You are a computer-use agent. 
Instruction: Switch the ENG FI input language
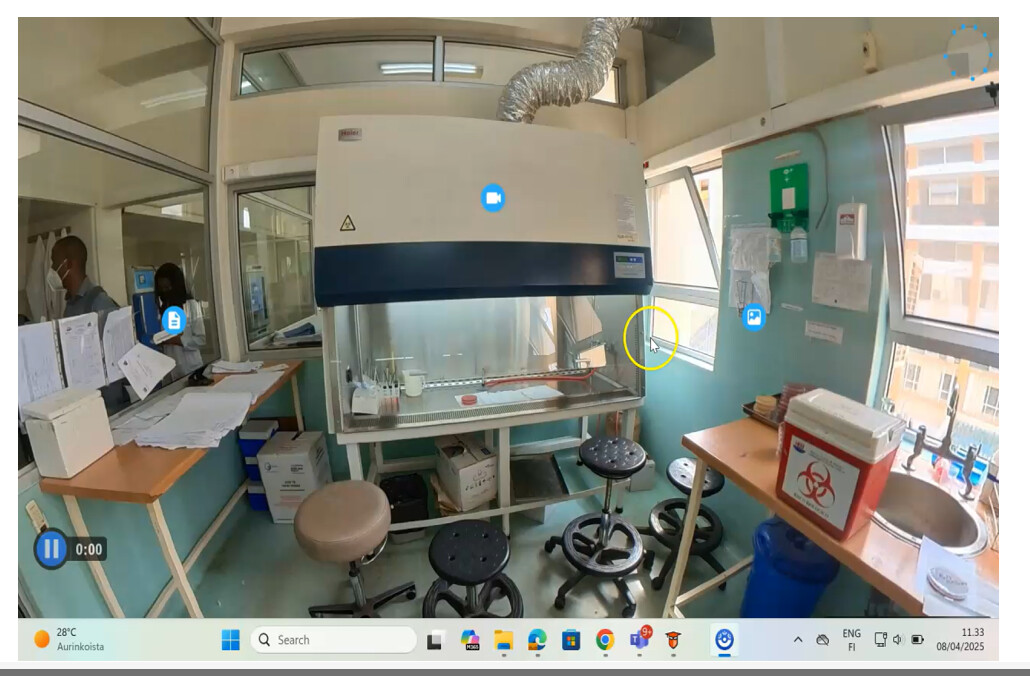click(x=851, y=640)
